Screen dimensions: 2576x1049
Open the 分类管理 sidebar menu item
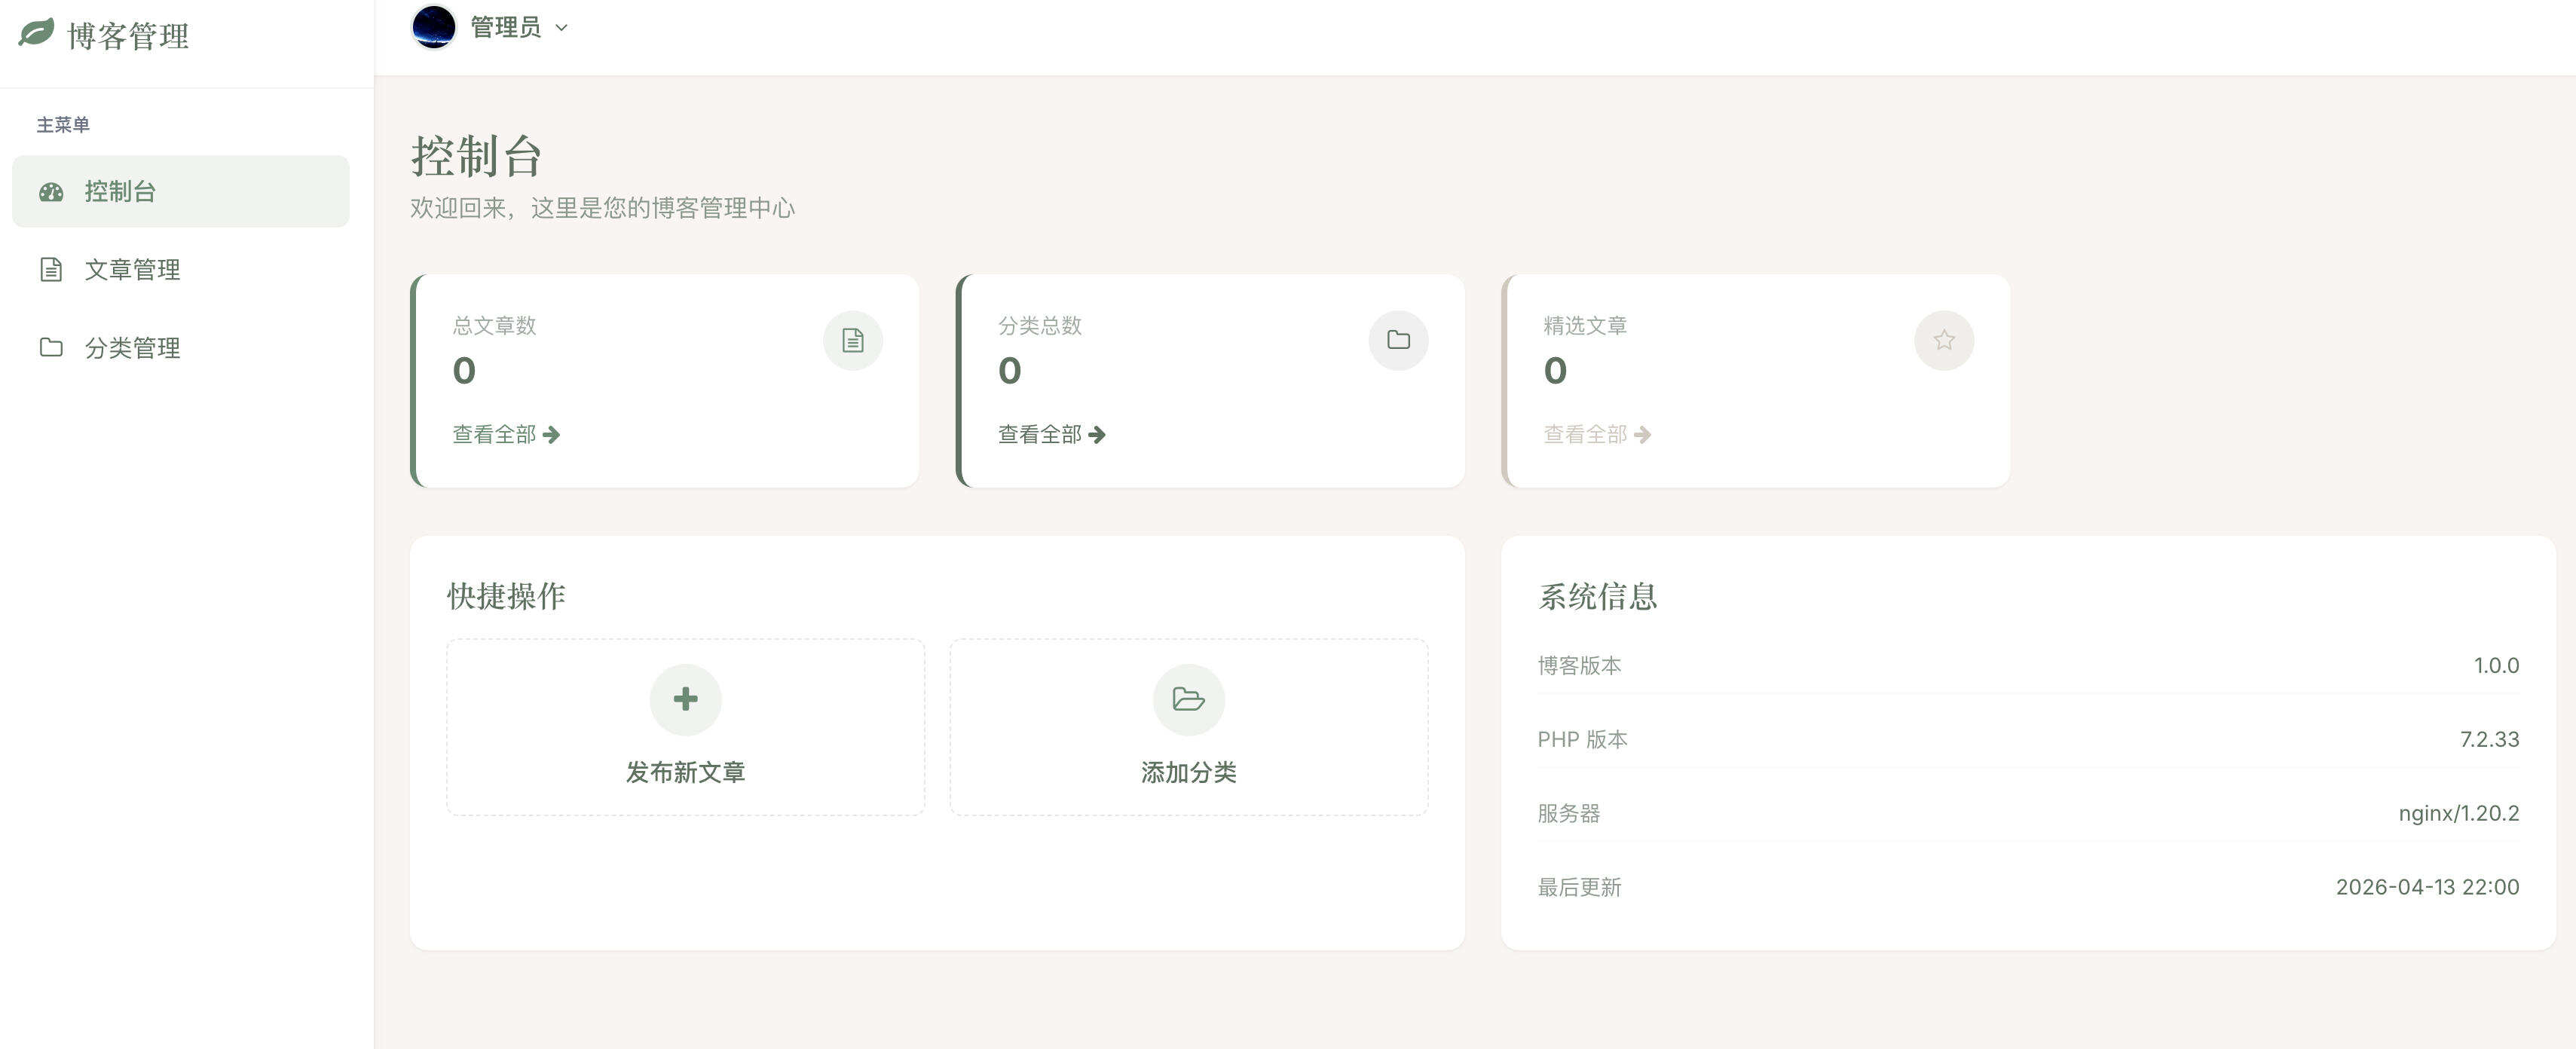(x=133, y=348)
